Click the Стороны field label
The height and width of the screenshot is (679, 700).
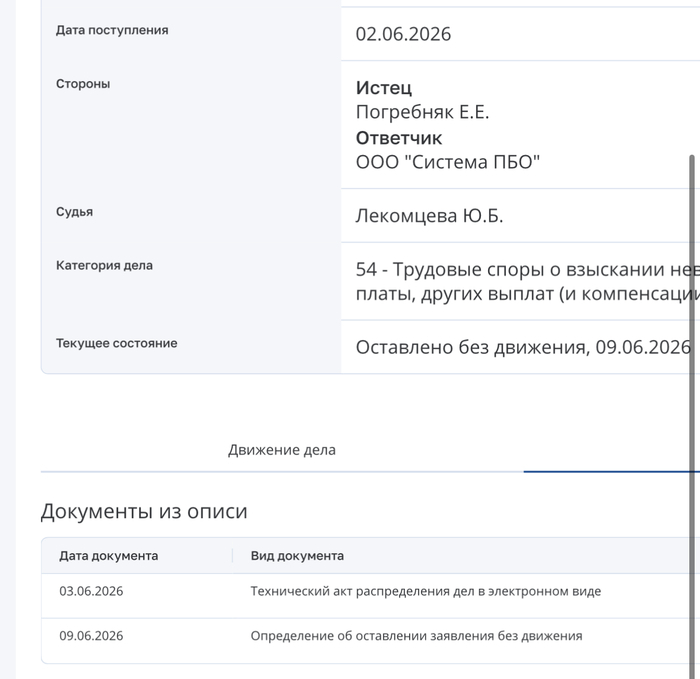coord(83,84)
